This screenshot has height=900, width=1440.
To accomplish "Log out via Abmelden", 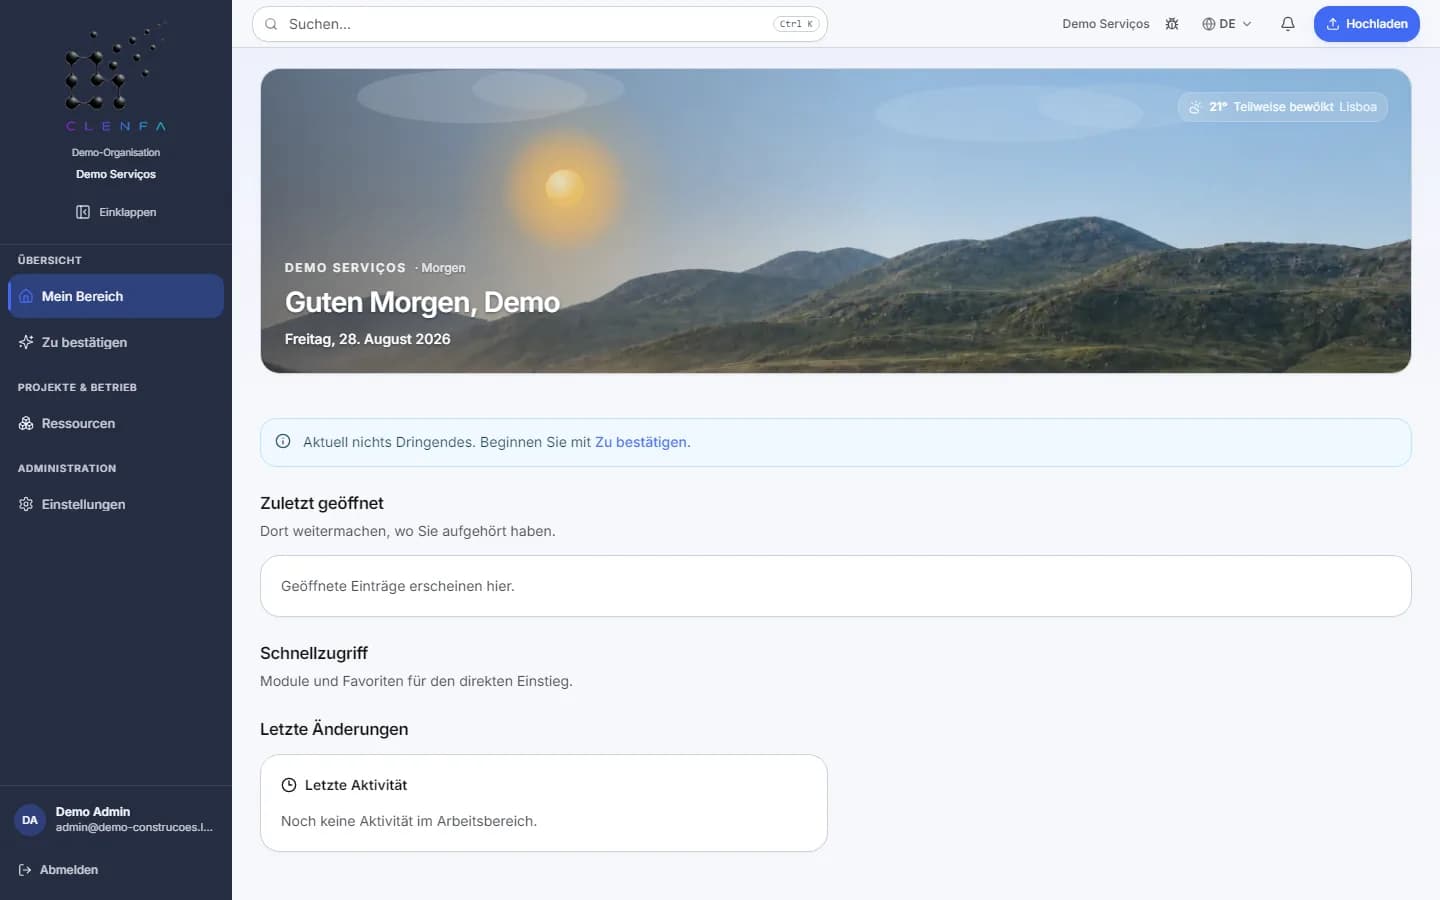I will [58, 870].
